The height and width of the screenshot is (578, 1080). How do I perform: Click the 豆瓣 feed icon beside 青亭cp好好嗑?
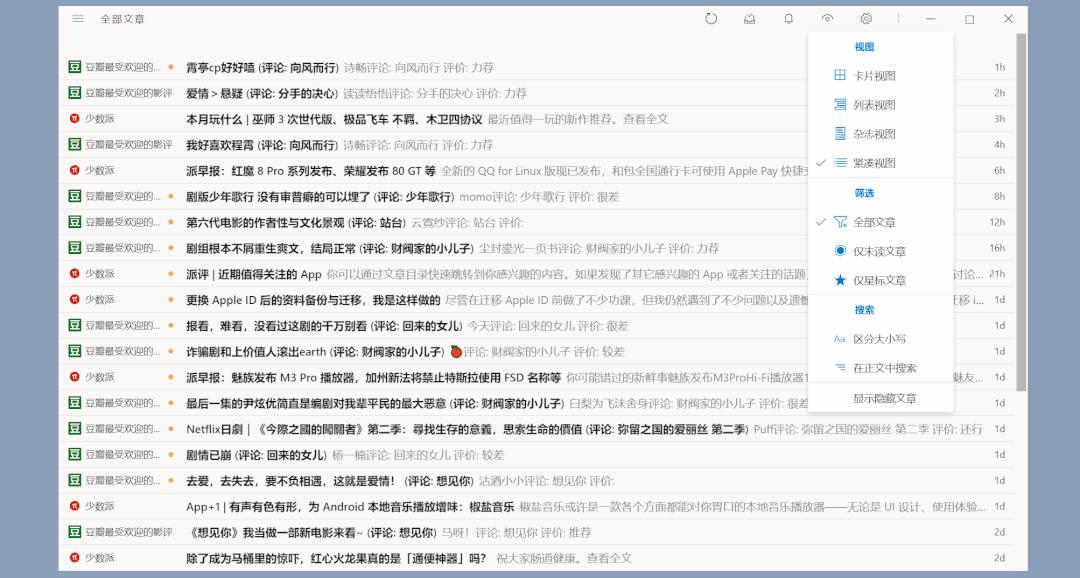click(73, 66)
